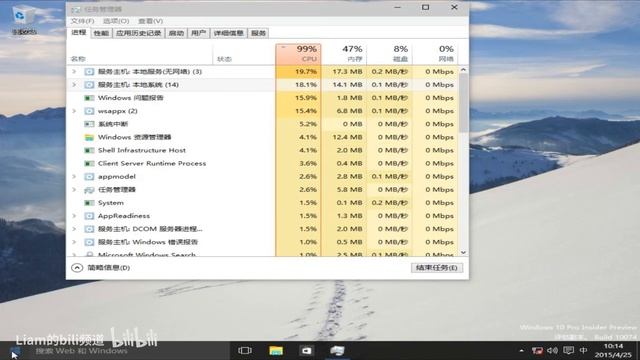This screenshot has width=640, height=360.
Task: Expand 服务主机: Windows 错误报告 row
Action: (74, 242)
